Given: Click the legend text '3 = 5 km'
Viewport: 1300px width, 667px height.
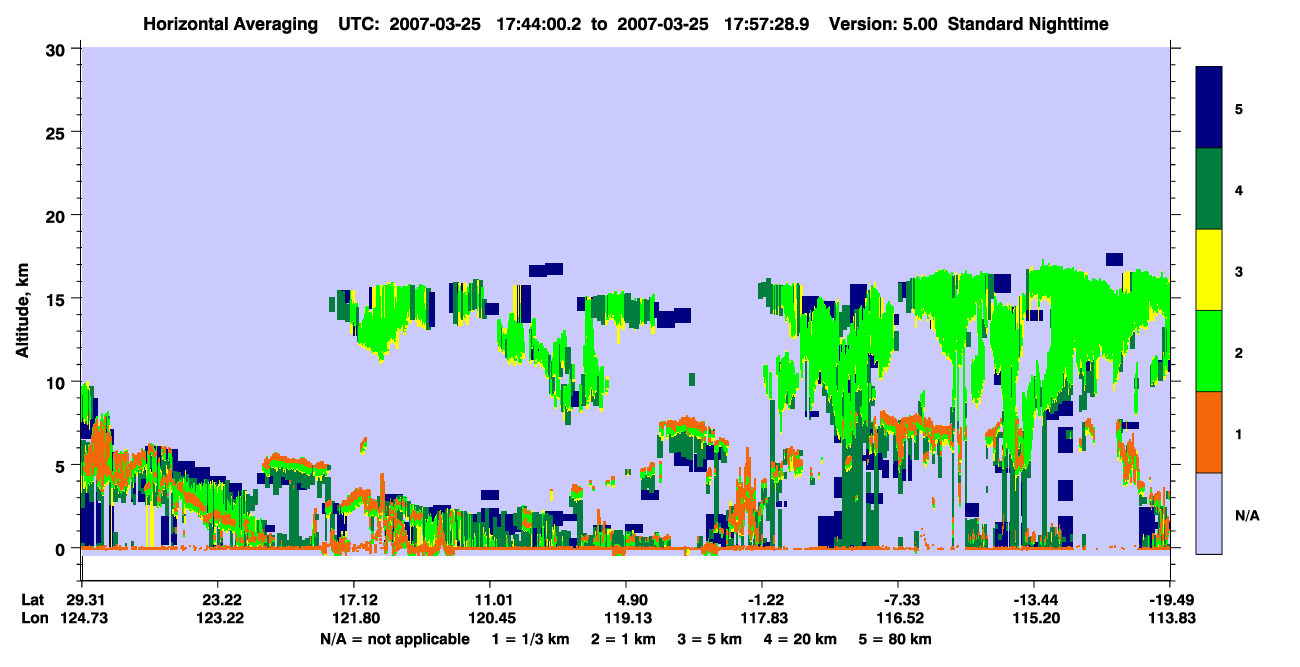Looking at the screenshot, I should [x=709, y=639].
